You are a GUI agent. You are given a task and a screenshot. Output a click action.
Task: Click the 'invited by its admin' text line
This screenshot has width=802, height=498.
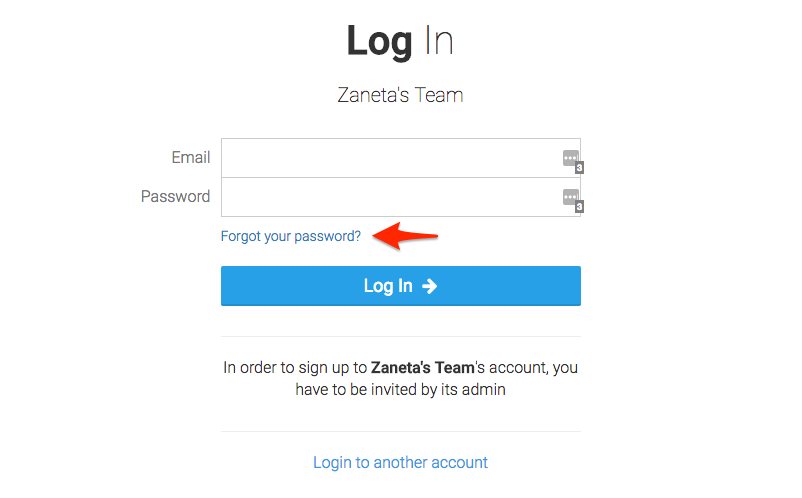pyautogui.click(x=400, y=390)
